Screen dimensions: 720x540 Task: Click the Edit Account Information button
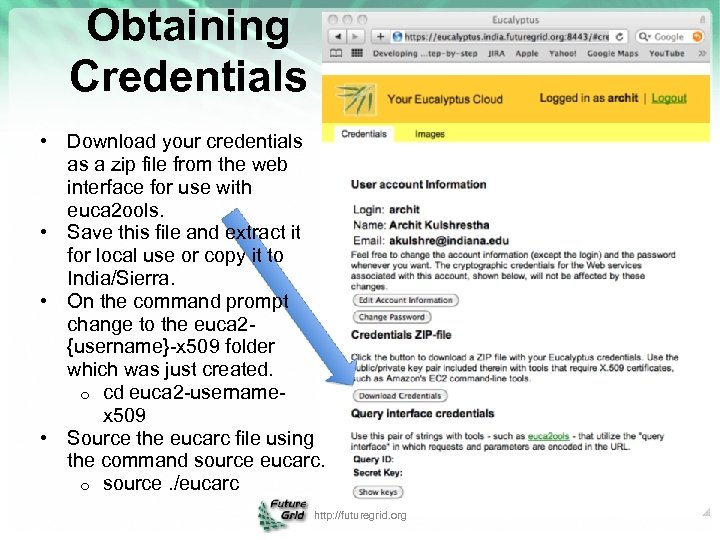[405, 300]
